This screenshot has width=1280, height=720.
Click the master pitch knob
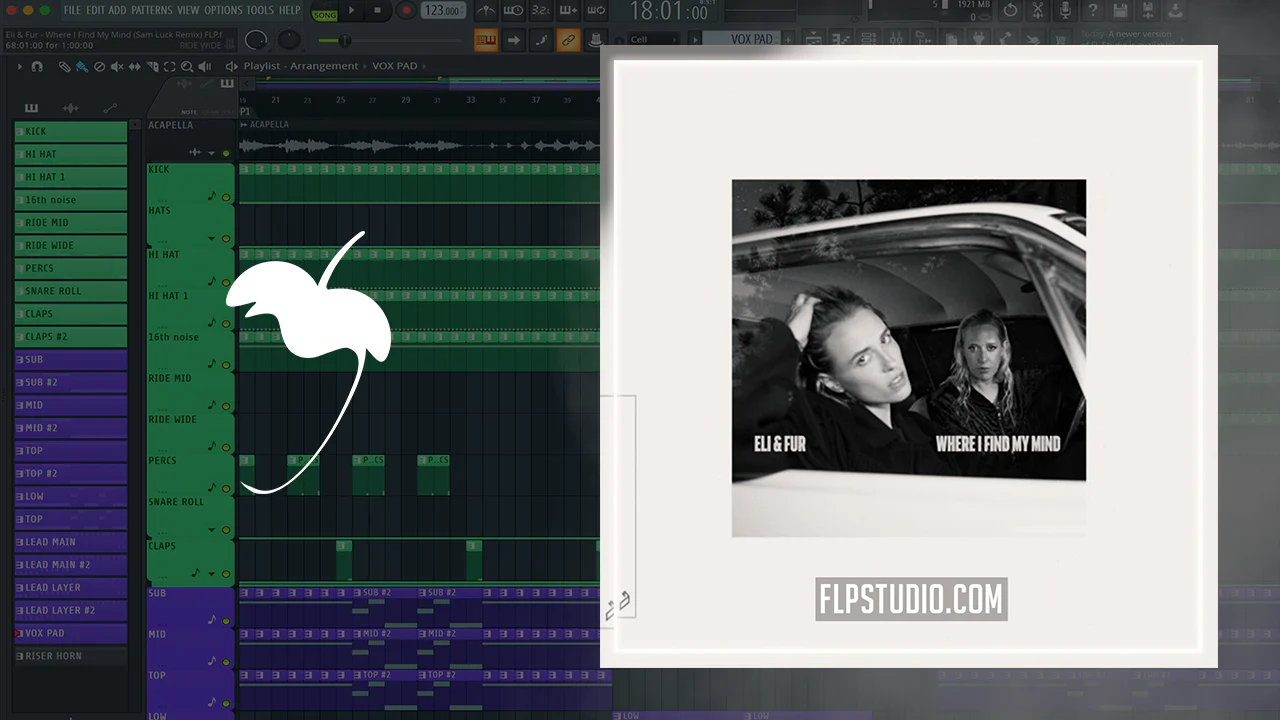pos(289,40)
